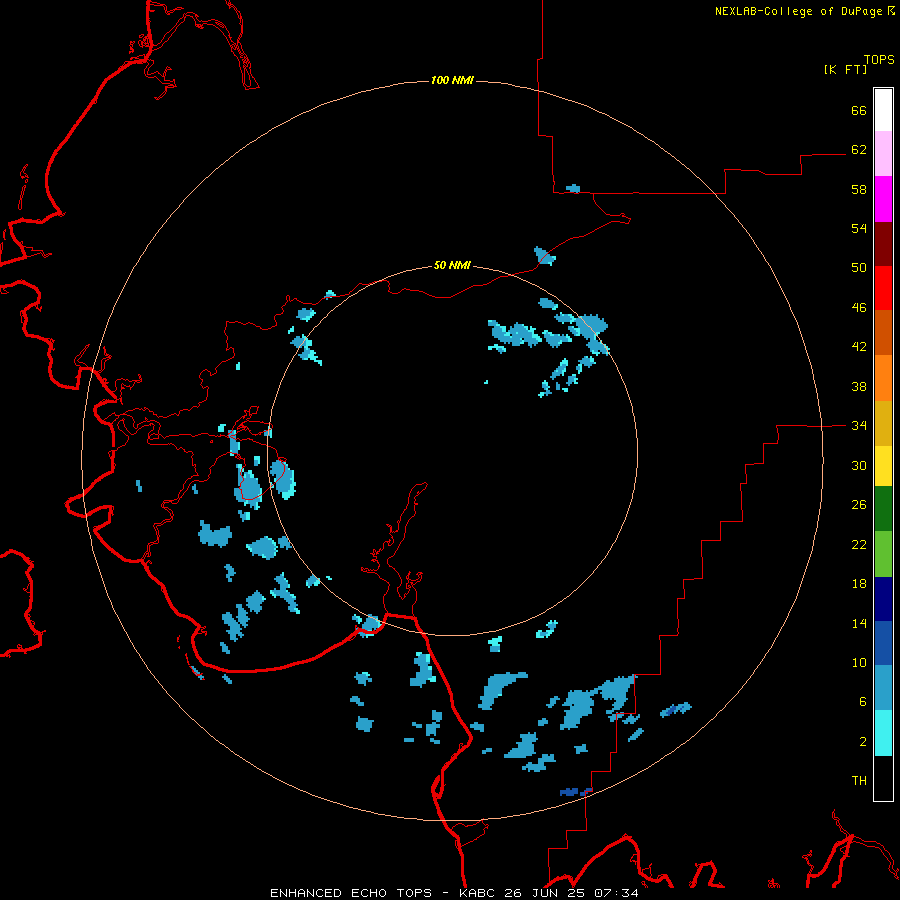900x900 pixels.
Task: Click the legend value 14
Action: coord(859,623)
